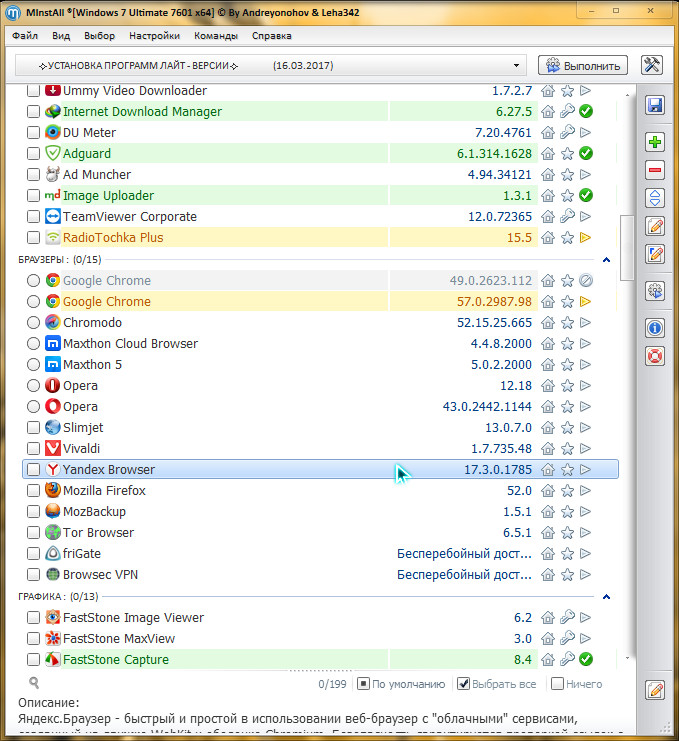
Task: Click orange play arrow on RadioTochka Plus
Action: [x=585, y=237]
